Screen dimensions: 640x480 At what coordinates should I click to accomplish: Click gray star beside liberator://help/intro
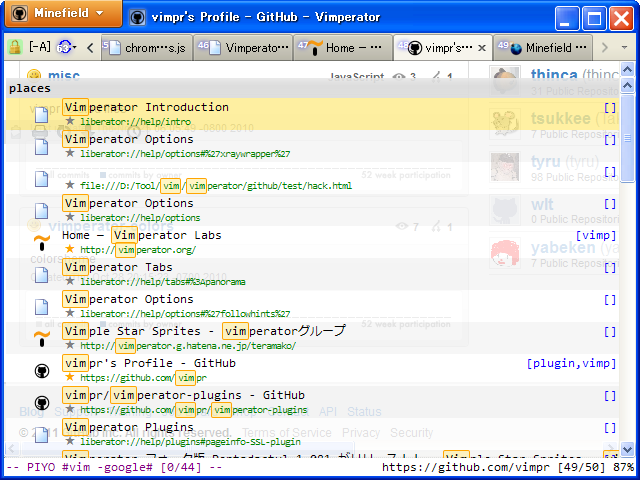(70, 121)
